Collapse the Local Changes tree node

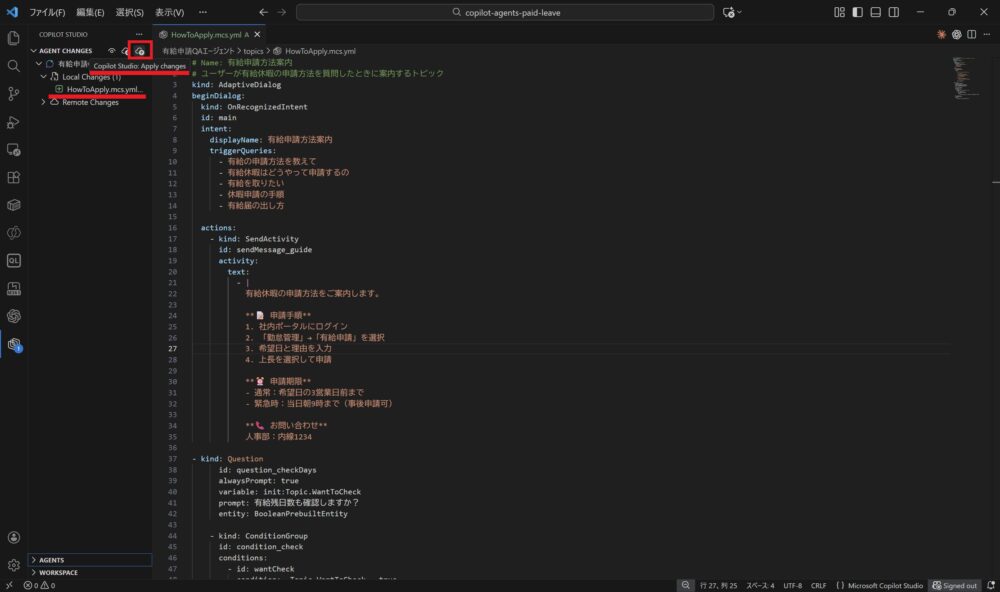click(43, 76)
